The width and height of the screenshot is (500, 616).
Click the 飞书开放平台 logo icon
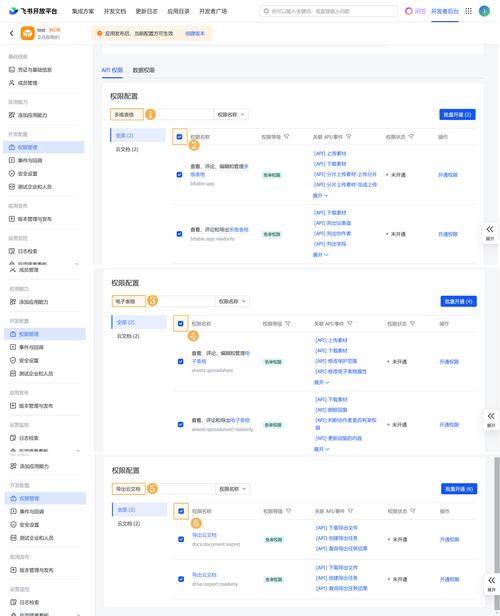coord(13,11)
